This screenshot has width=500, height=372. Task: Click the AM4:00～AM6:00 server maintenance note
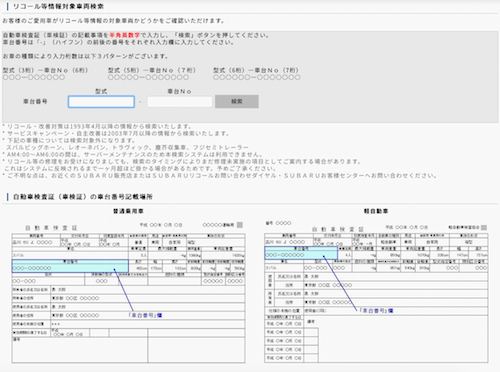133,154
